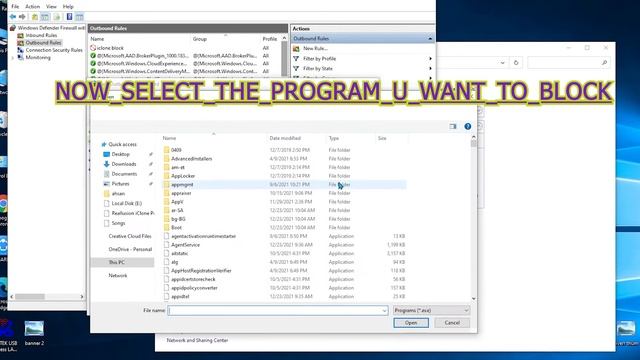Click the AppLocker folder icon

coord(167,176)
